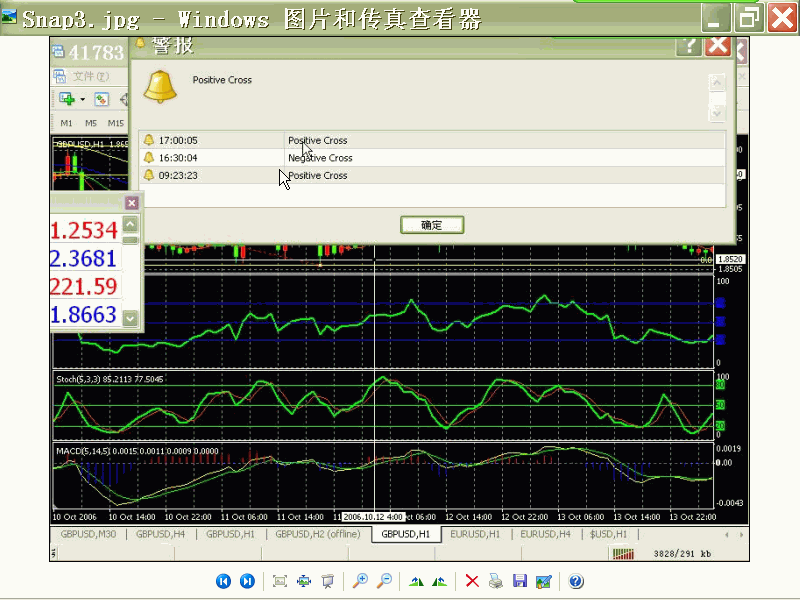Zoom out of the picture
This screenshot has height=600, width=800.
tap(384, 581)
